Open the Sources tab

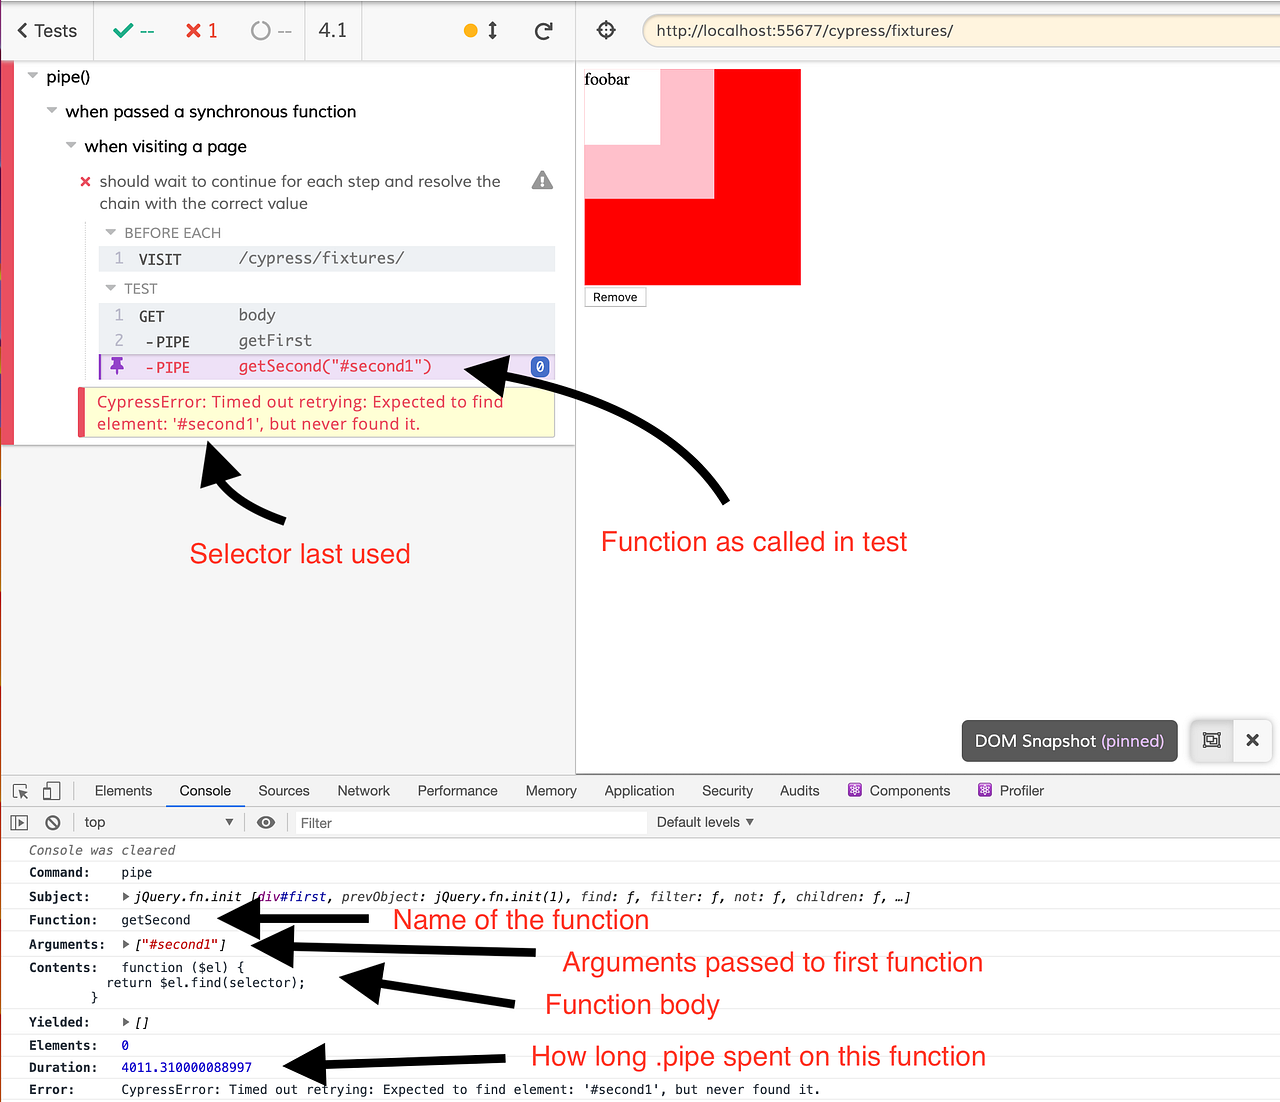284,791
